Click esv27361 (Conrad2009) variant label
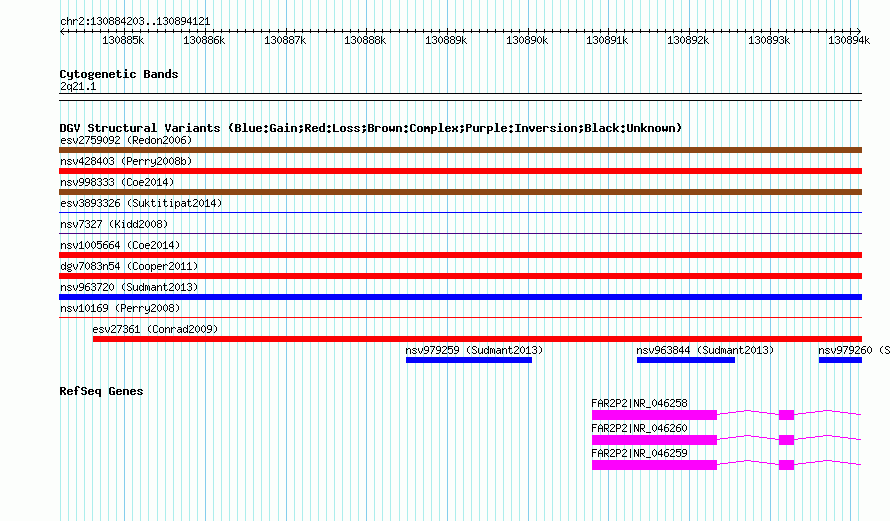 pyautogui.click(x=155, y=329)
